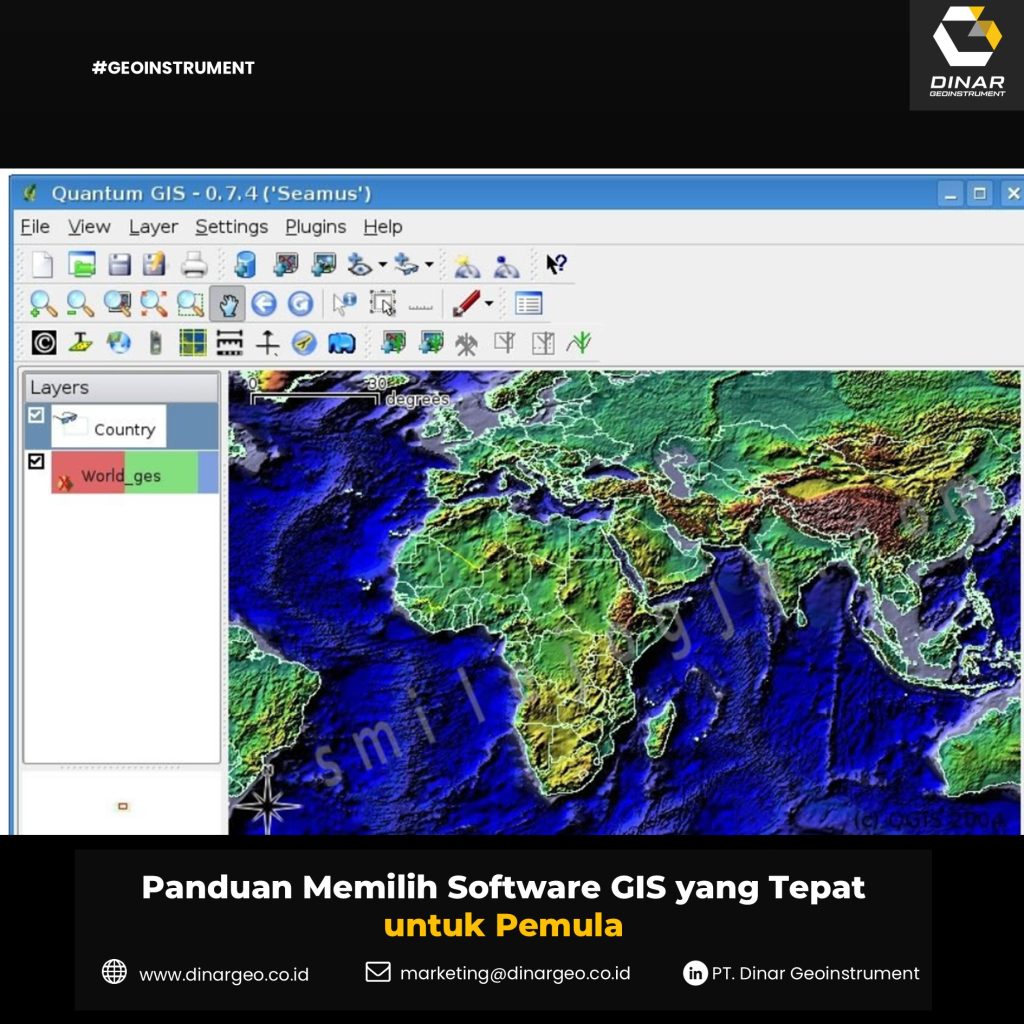Select the Zoom Out magnifier tool
1024x1024 pixels.
80,304
